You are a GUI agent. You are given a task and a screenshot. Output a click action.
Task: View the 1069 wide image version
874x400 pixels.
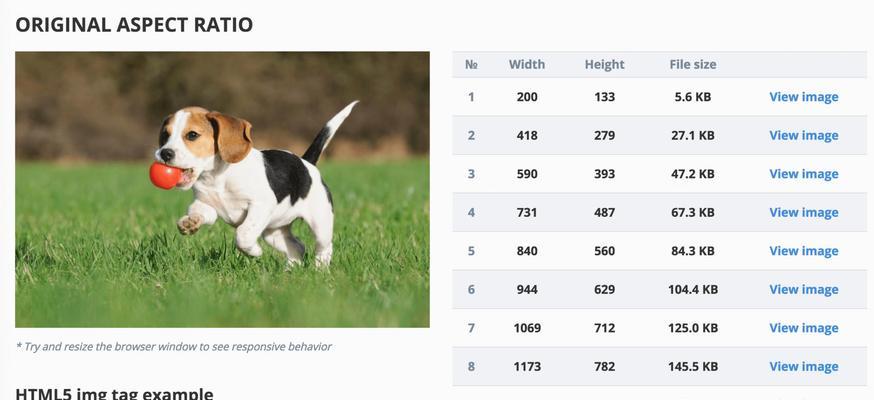click(803, 328)
